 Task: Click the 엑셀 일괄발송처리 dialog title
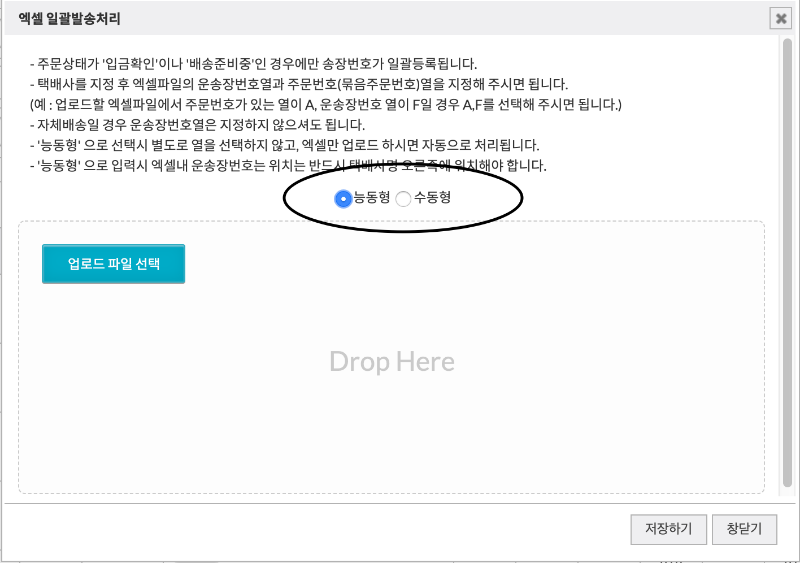(69, 19)
